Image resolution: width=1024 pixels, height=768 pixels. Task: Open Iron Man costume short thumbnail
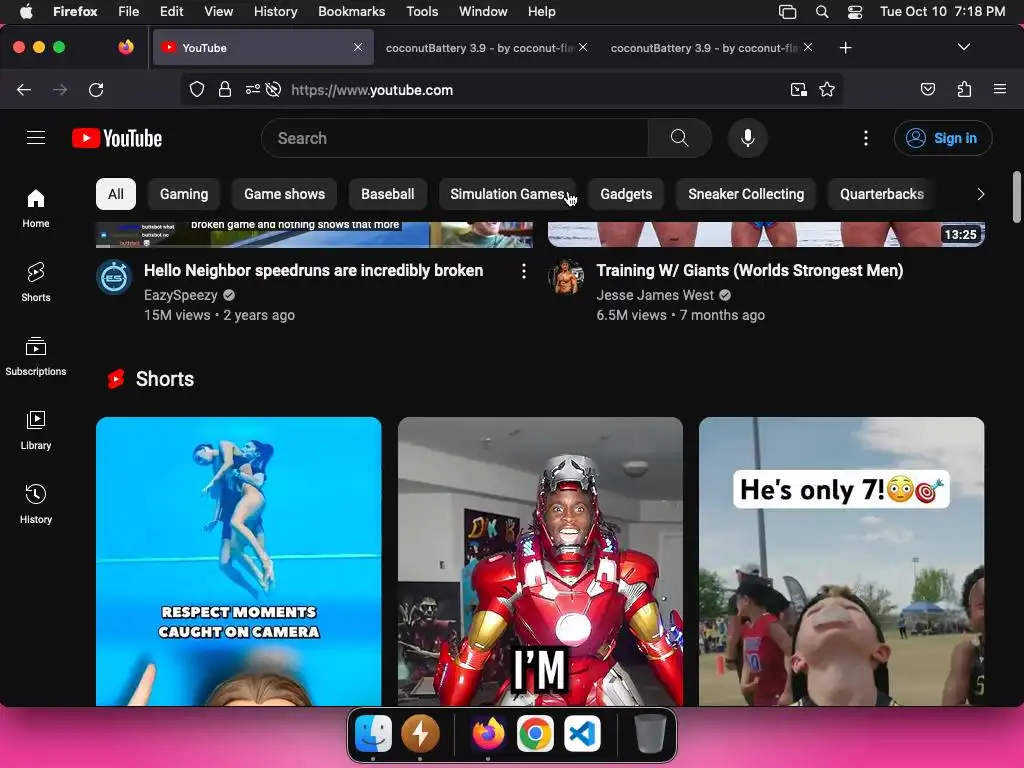[540, 561]
